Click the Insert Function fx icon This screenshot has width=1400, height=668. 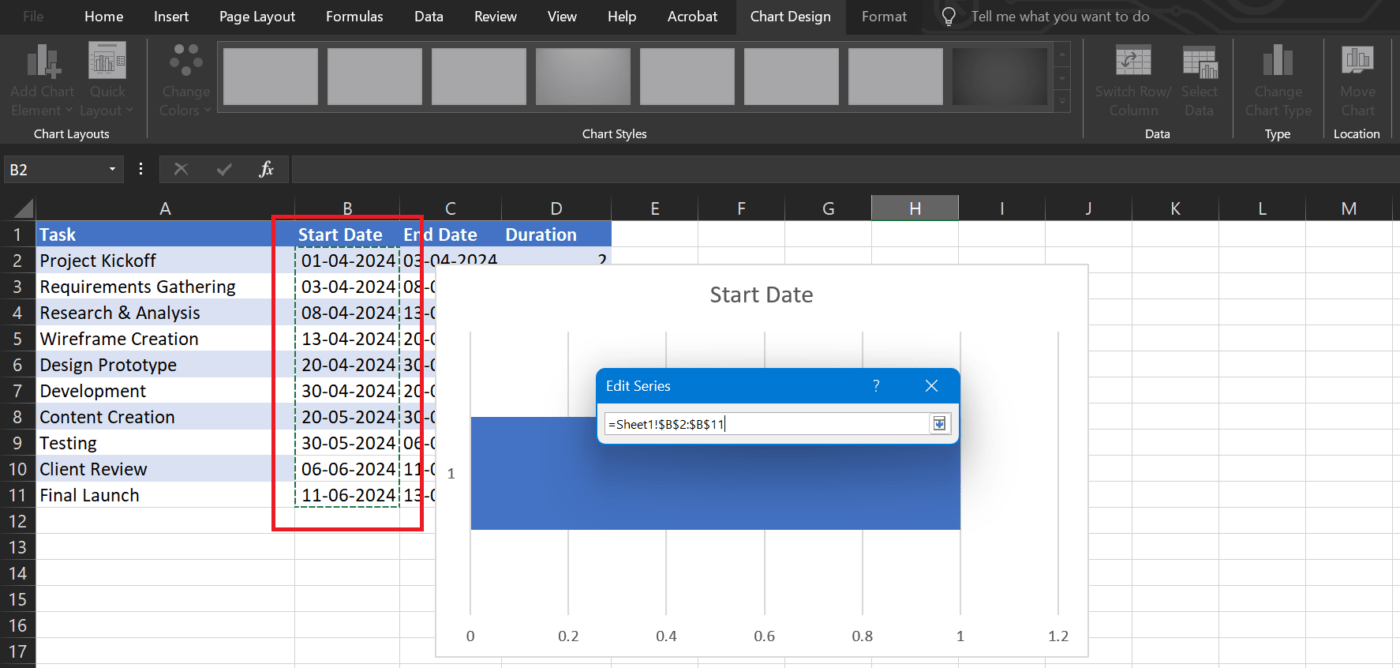pyautogui.click(x=266, y=169)
